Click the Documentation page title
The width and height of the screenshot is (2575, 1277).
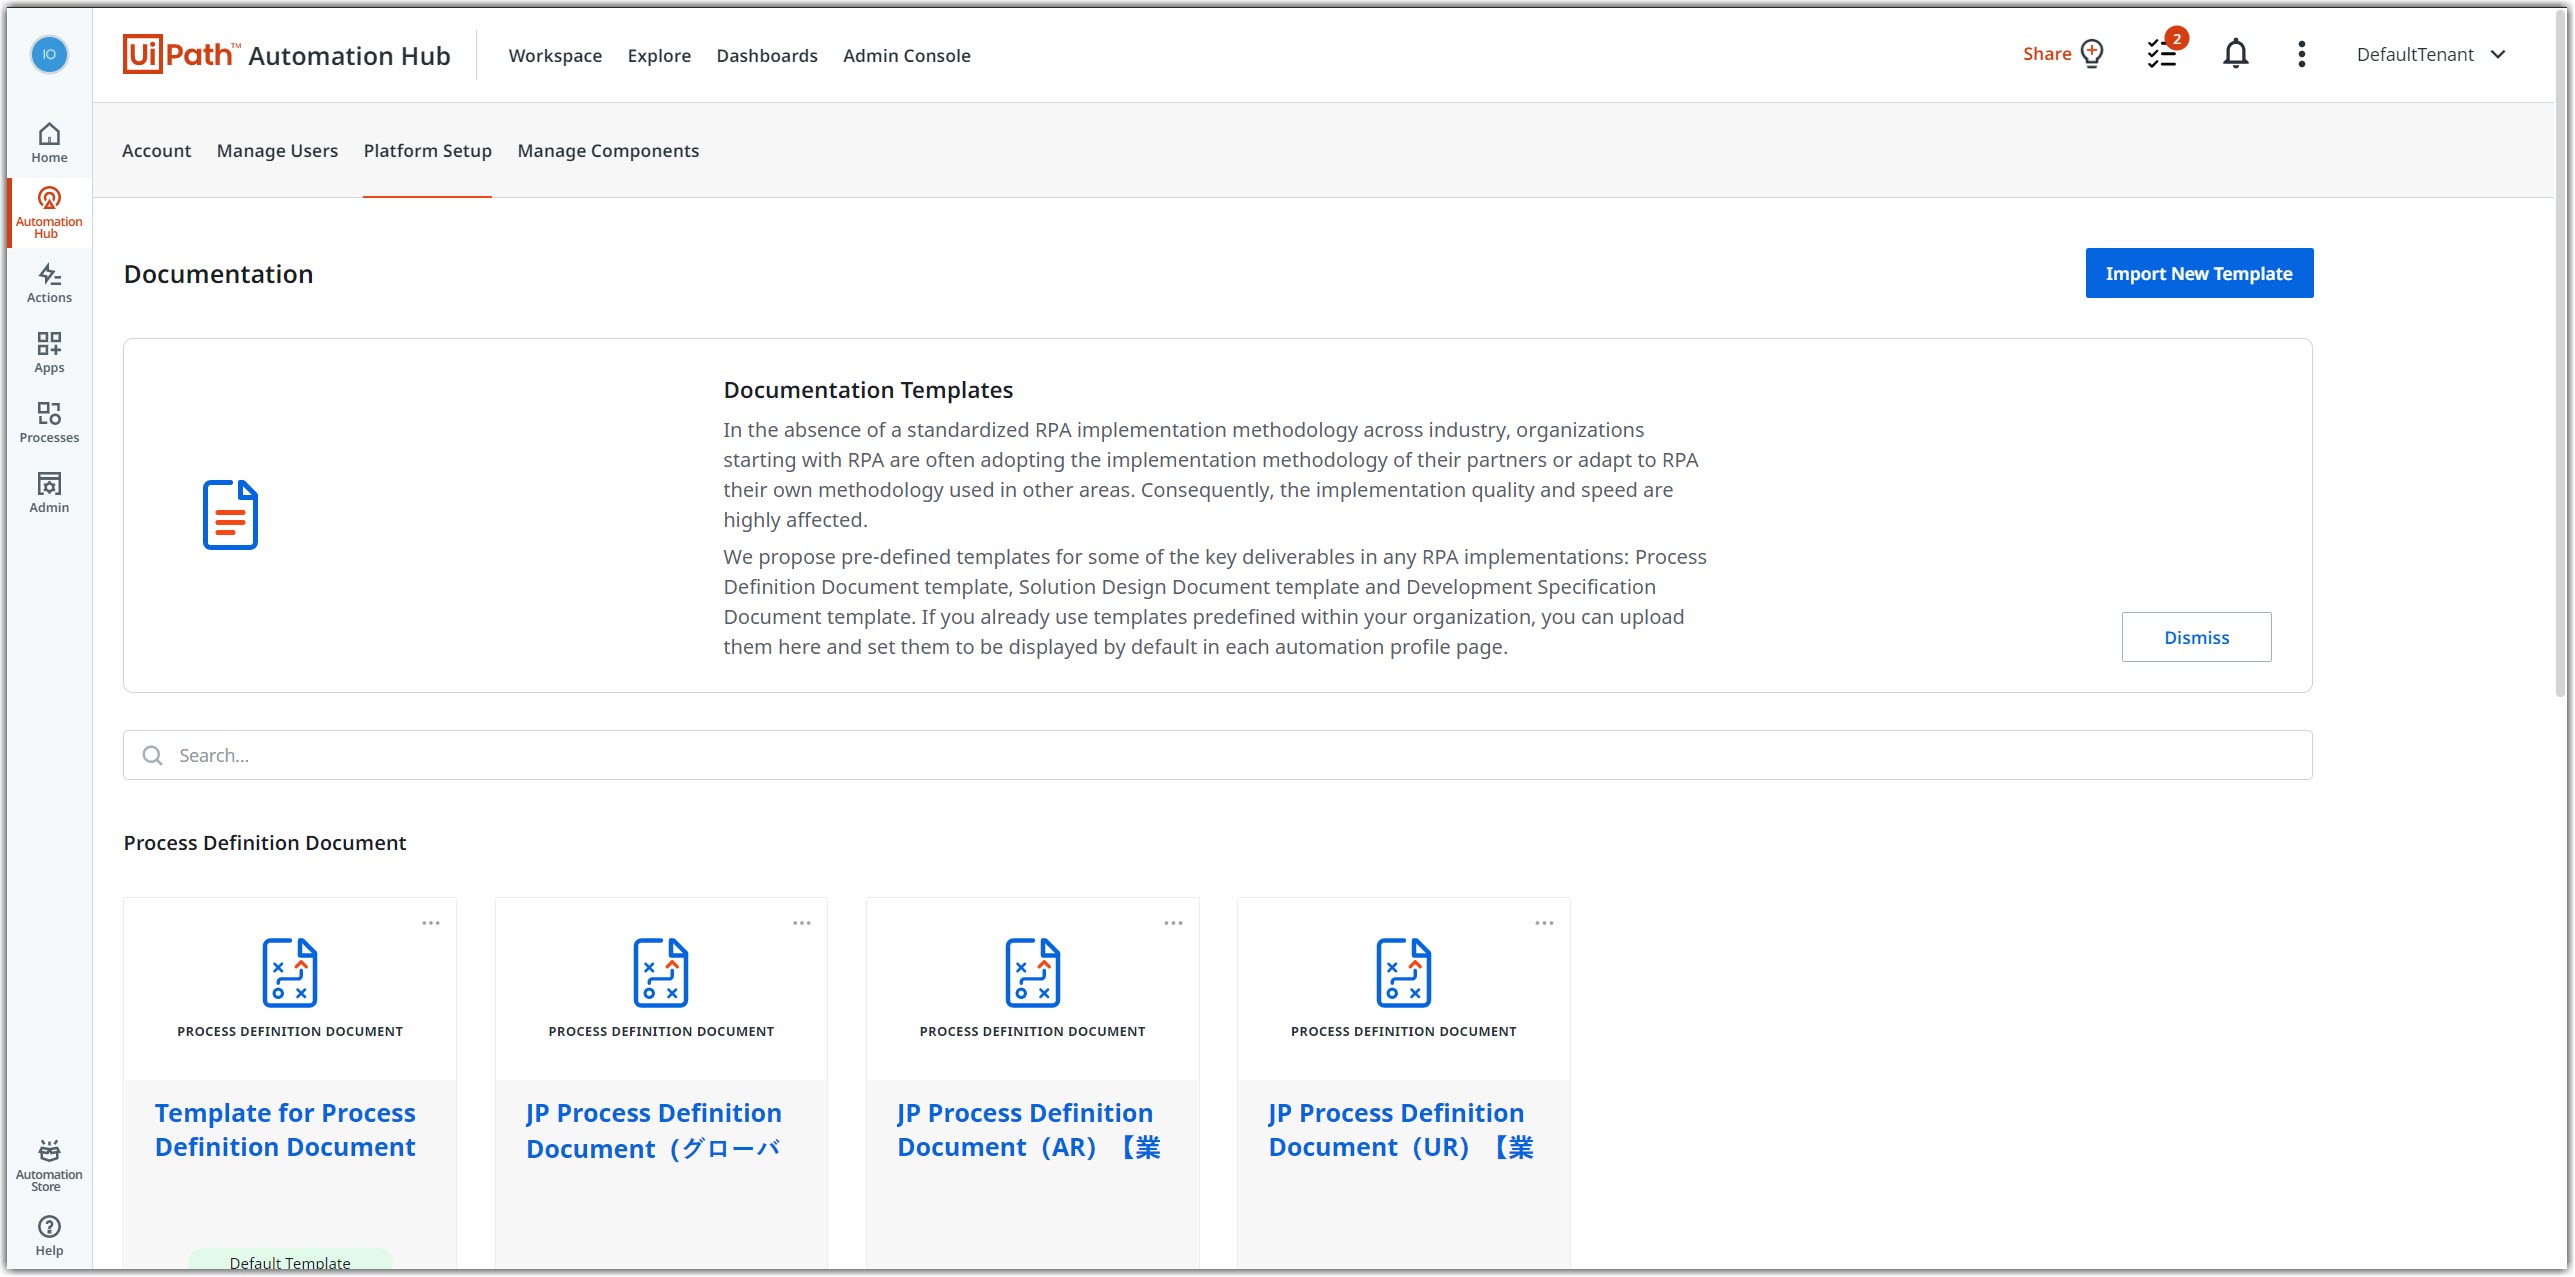click(x=218, y=274)
